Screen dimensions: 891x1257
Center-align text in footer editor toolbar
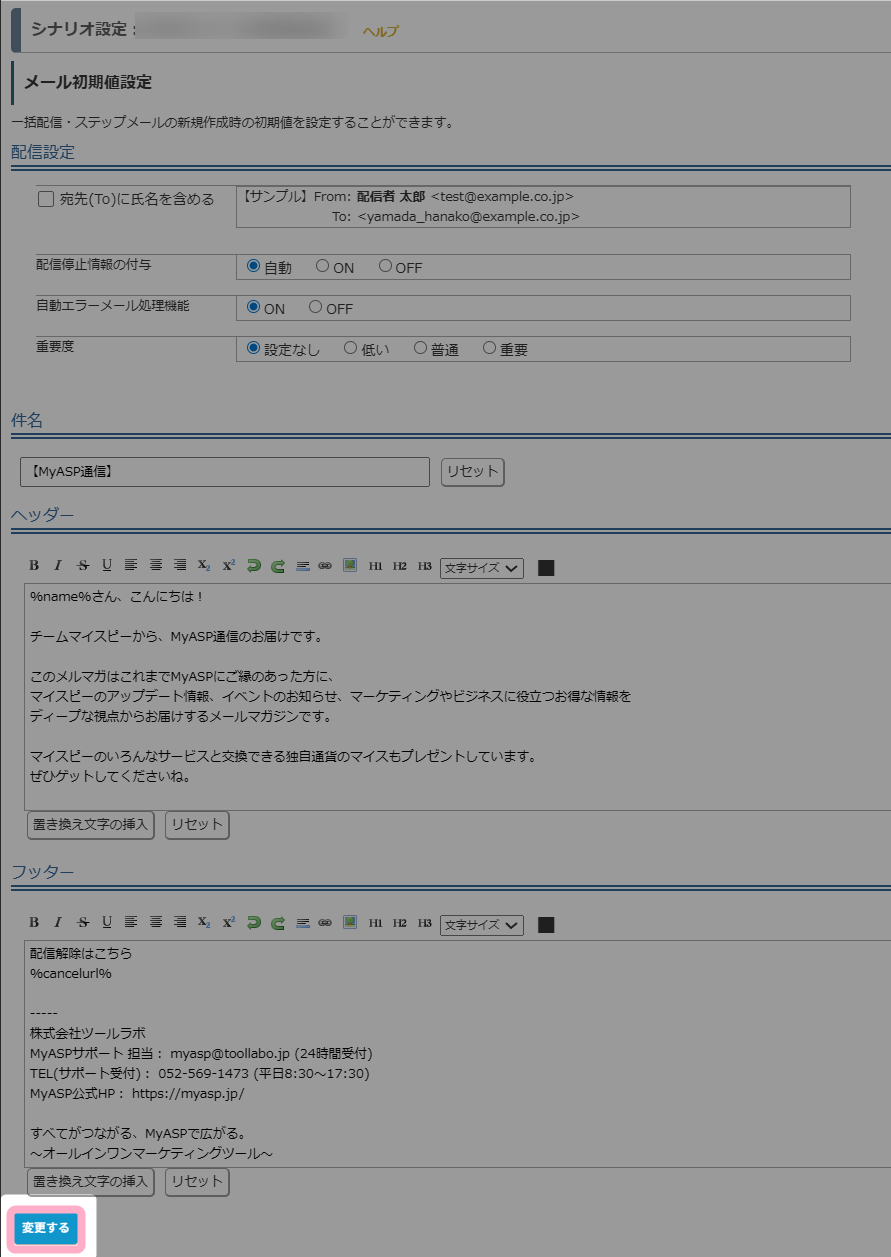156,923
